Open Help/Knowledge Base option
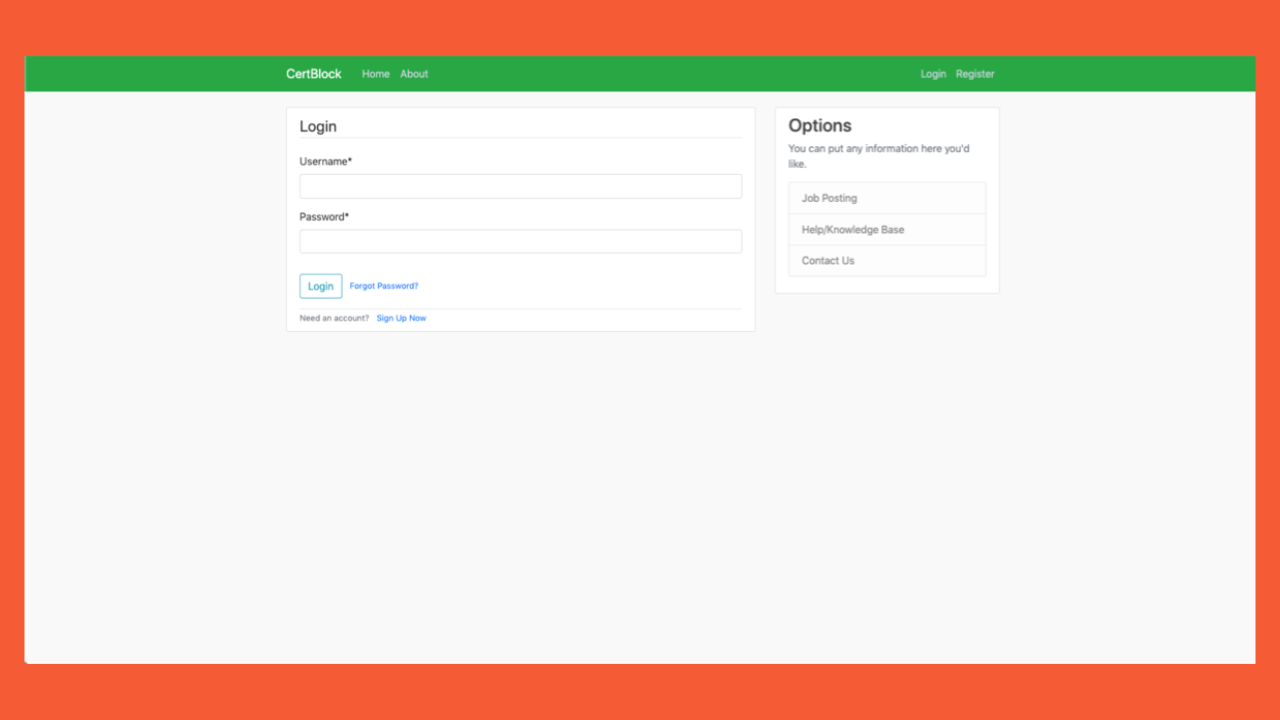1280x720 pixels. click(x=887, y=229)
